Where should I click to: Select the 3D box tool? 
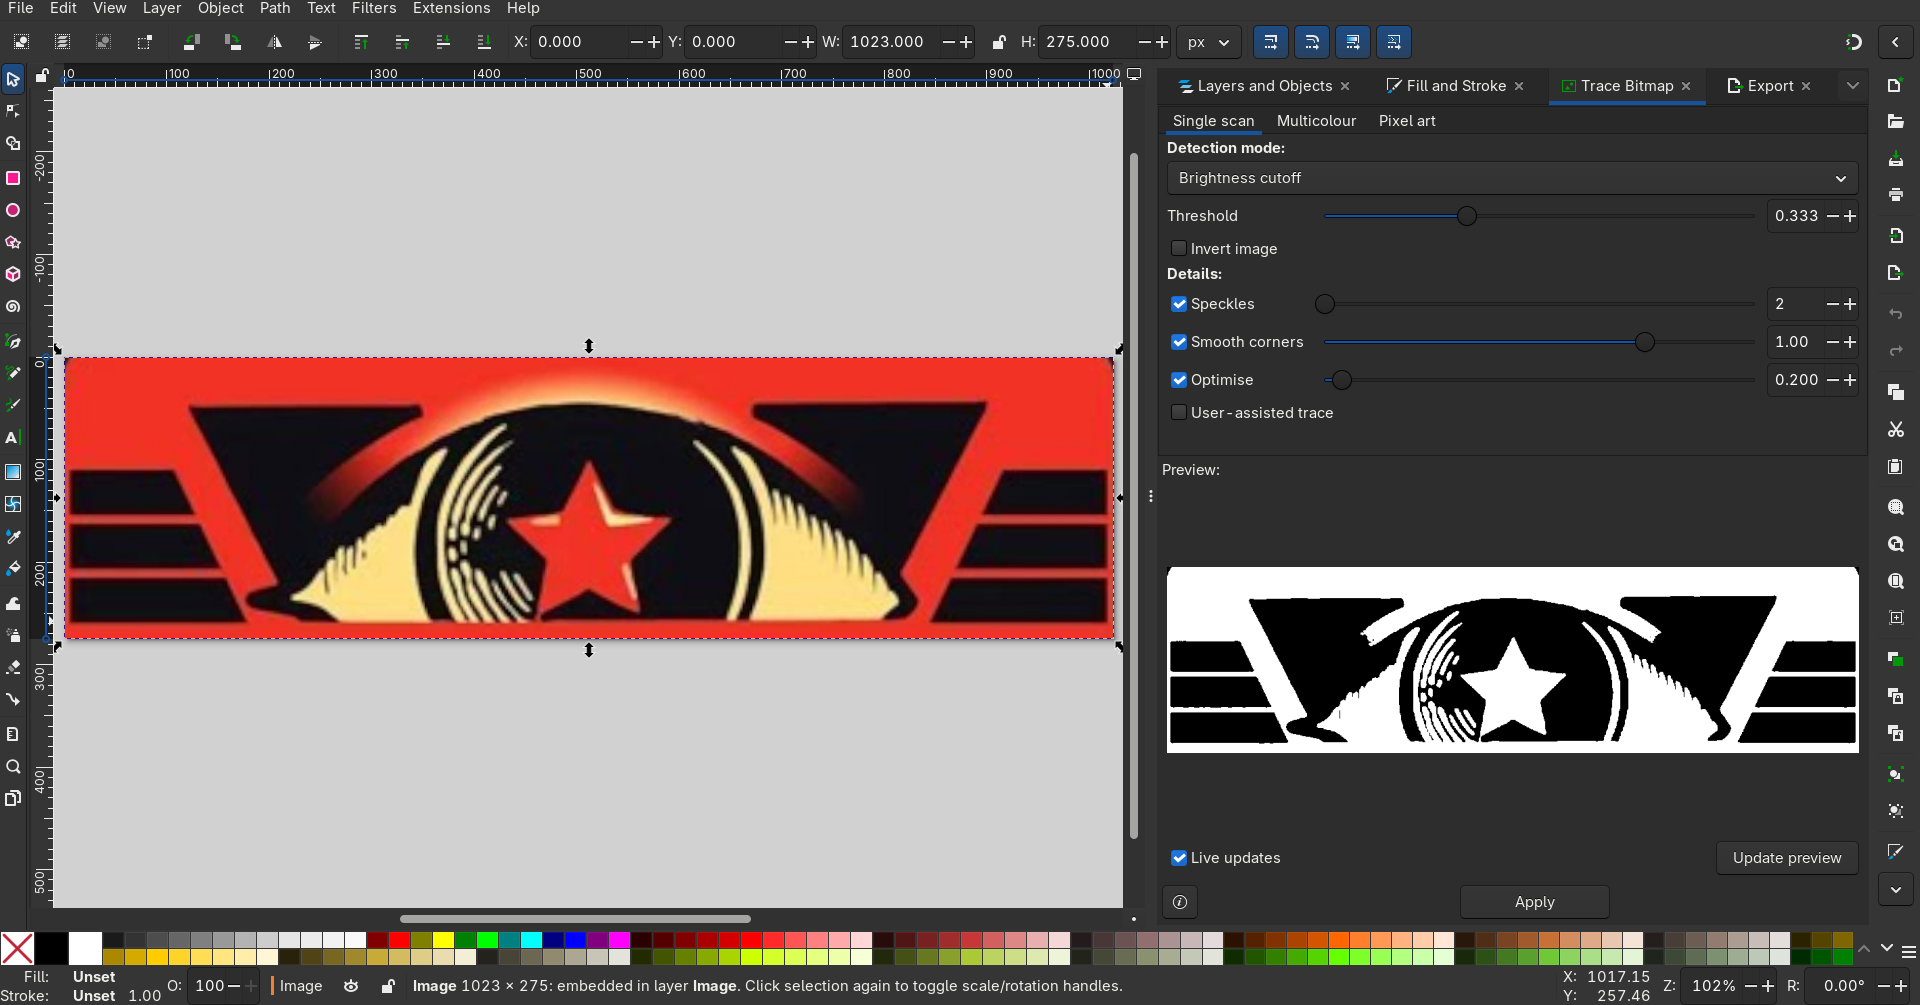(13, 274)
